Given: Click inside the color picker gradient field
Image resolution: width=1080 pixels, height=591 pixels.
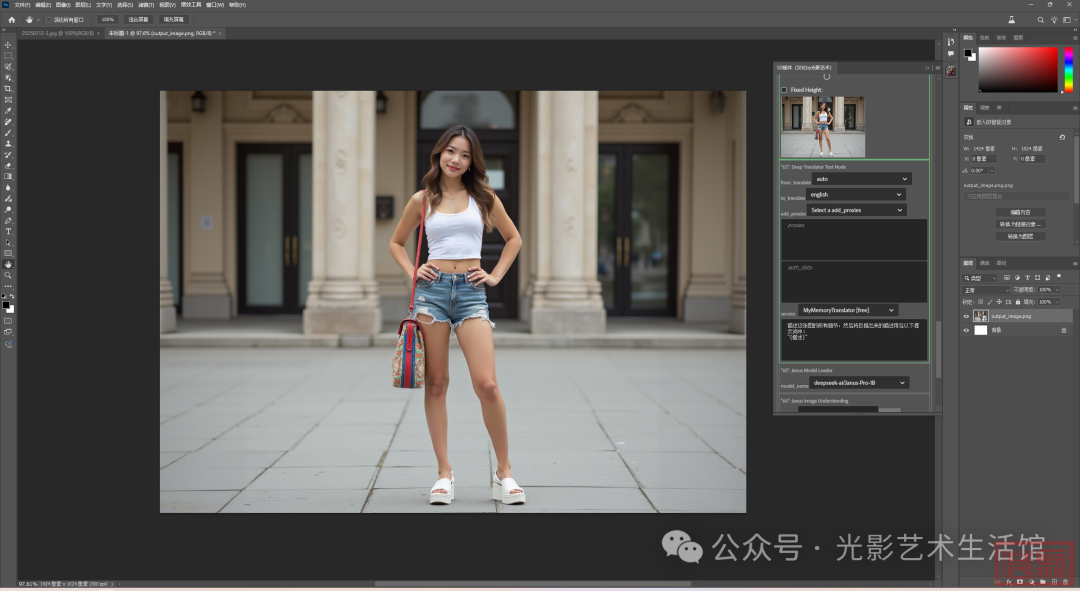Looking at the screenshot, I should [x=1017, y=69].
